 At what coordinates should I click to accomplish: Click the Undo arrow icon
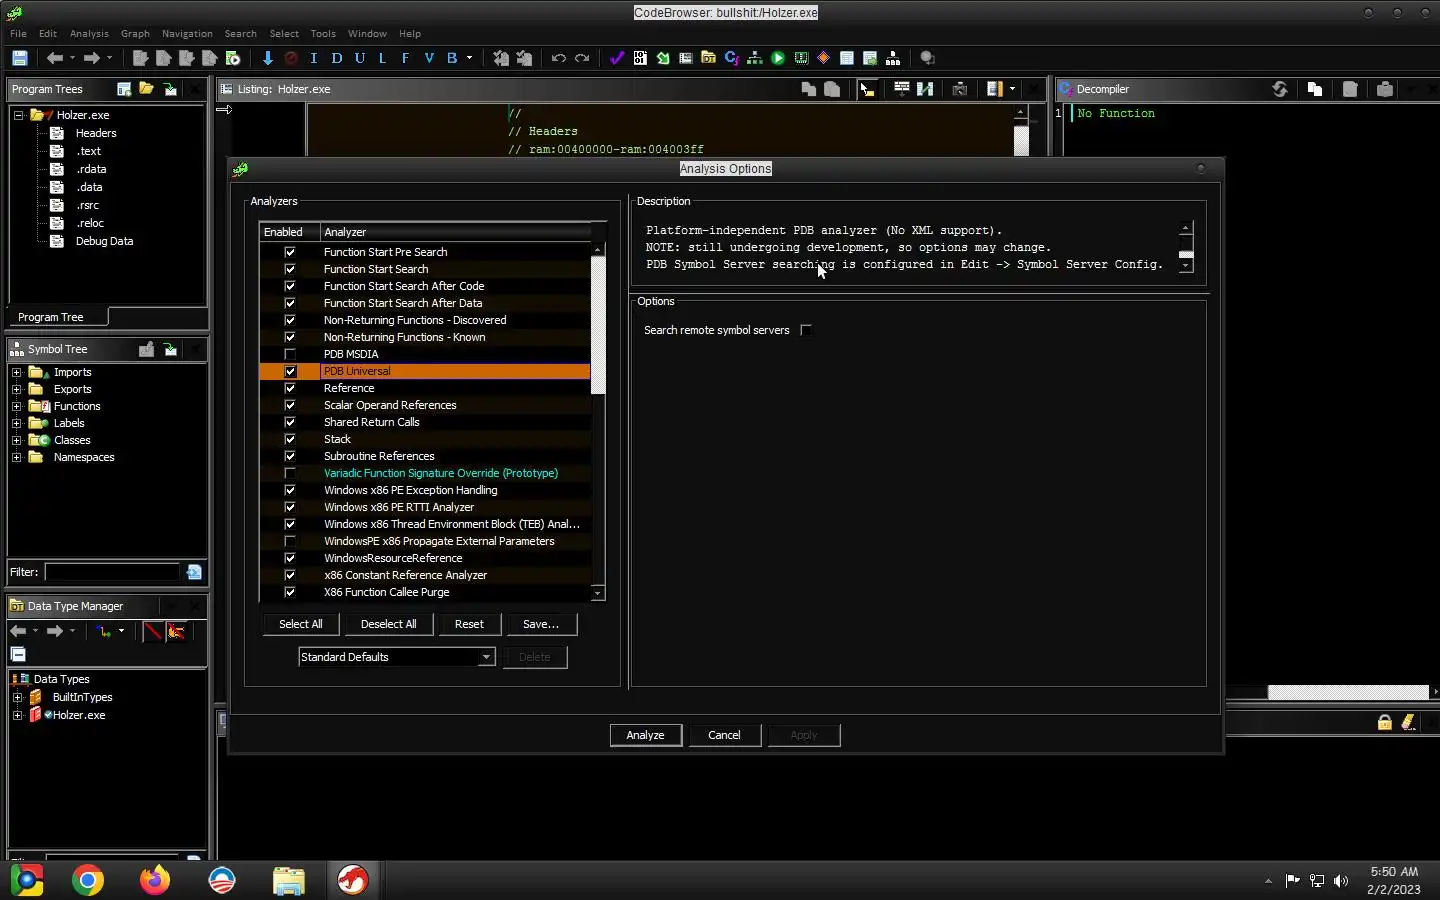[558, 58]
